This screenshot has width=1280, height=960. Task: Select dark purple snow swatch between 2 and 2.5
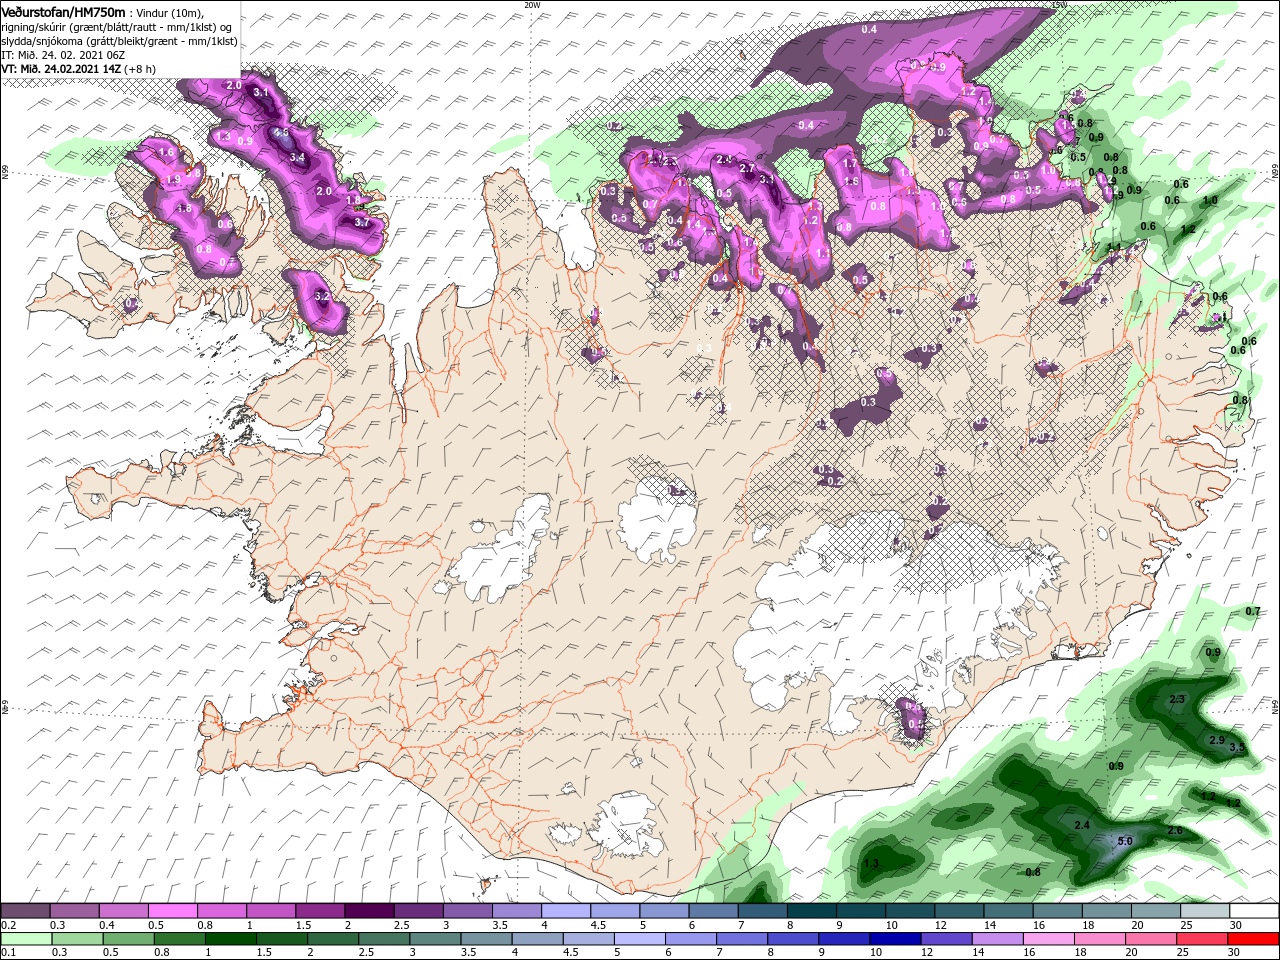pyautogui.click(x=369, y=911)
